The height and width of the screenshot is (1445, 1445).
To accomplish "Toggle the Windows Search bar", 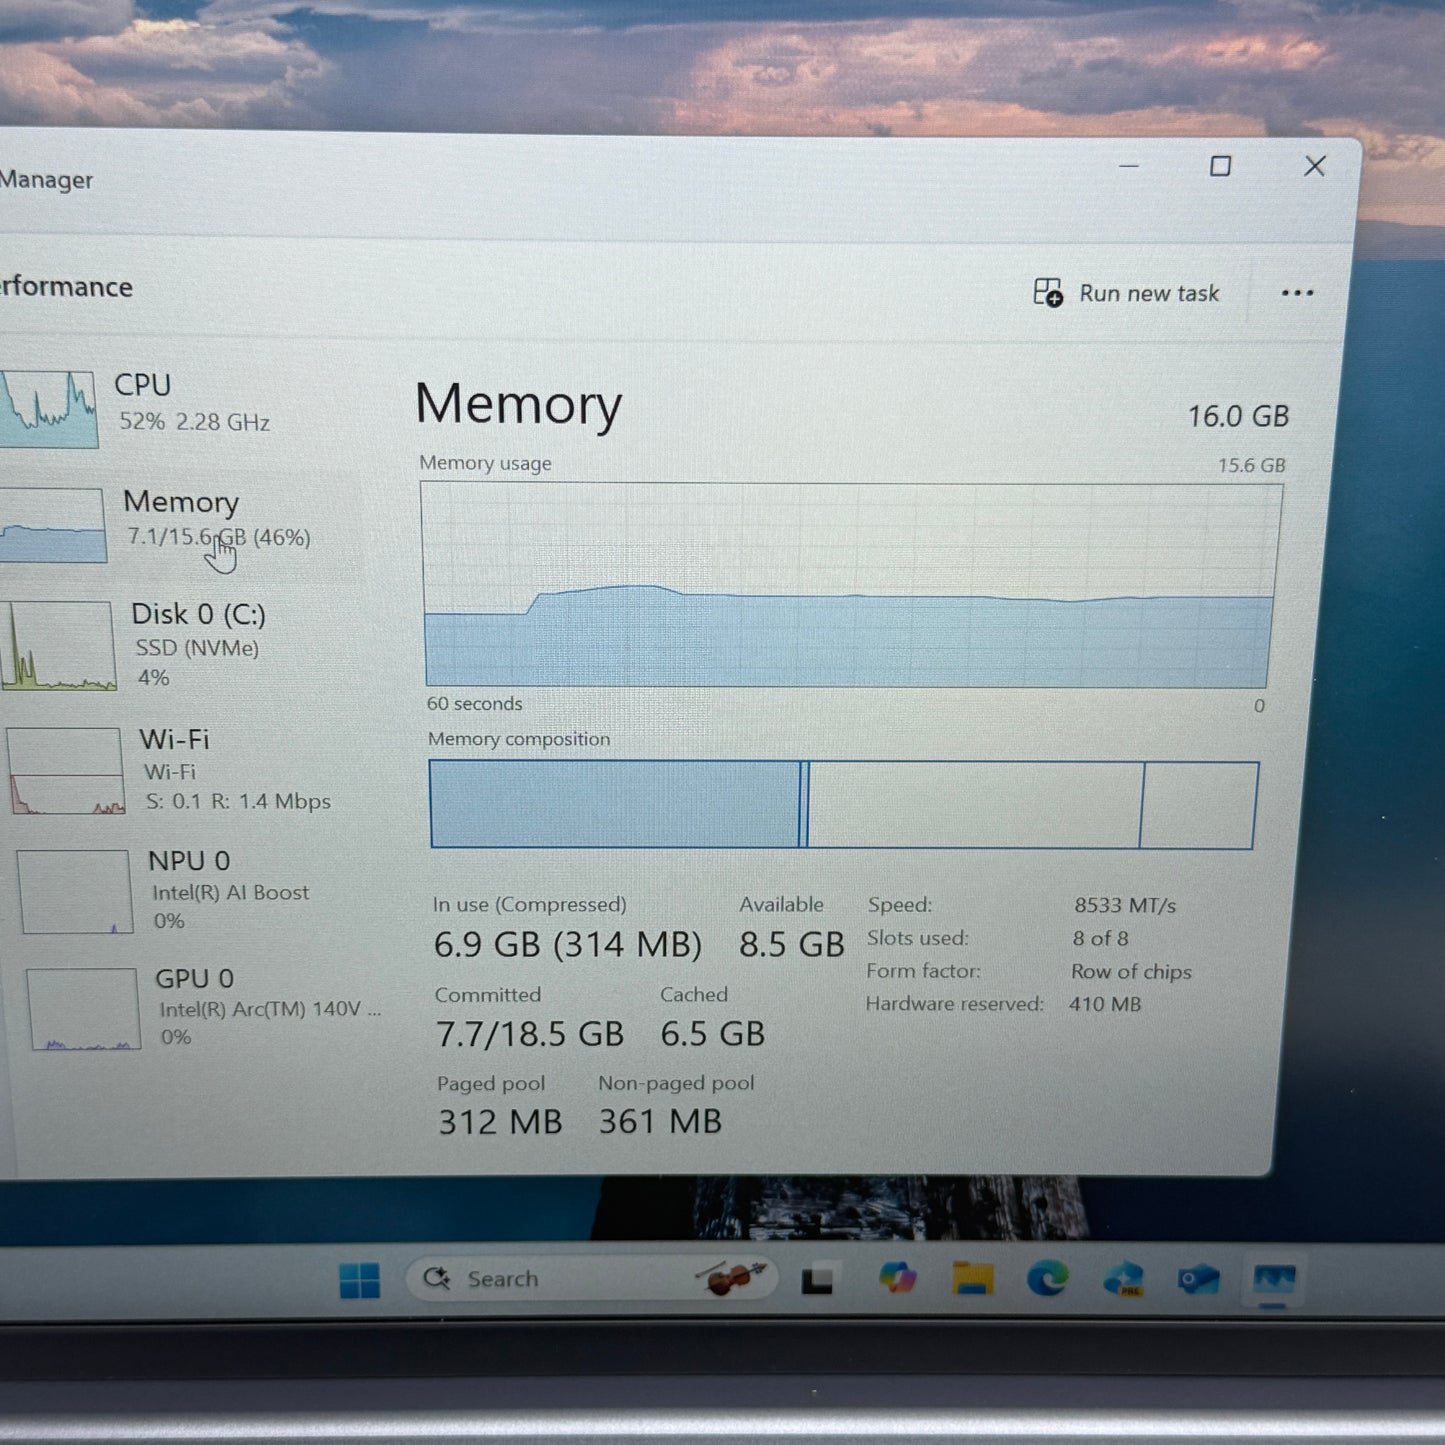I will (436, 1278).
